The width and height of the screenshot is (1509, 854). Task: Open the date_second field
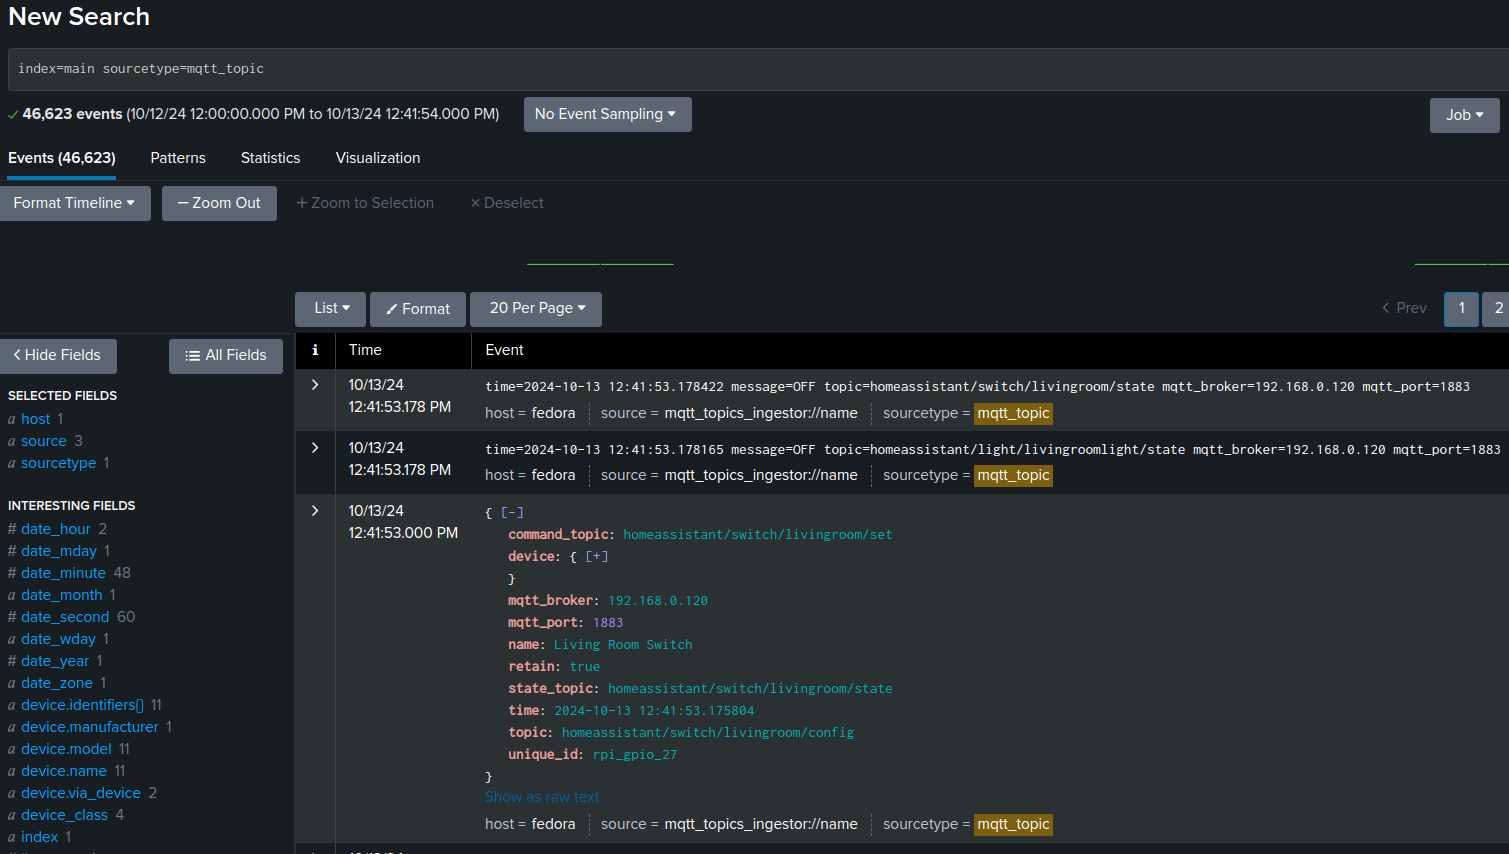click(x=65, y=617)
